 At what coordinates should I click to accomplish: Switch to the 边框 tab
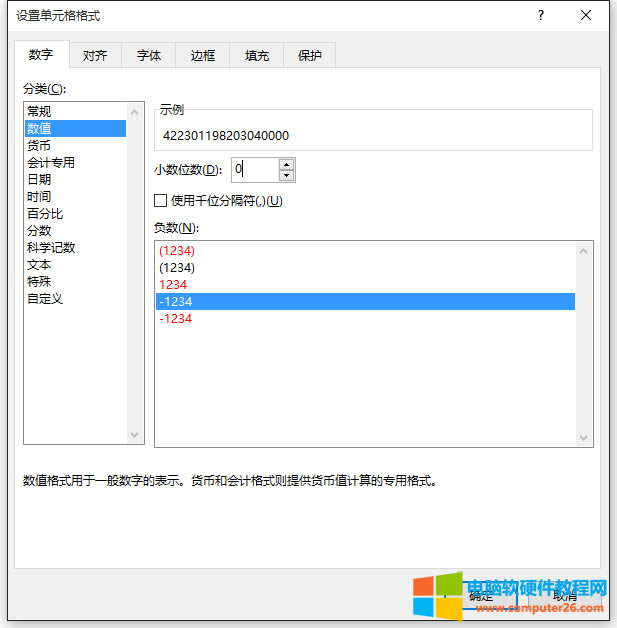click(x=203, y=56)
